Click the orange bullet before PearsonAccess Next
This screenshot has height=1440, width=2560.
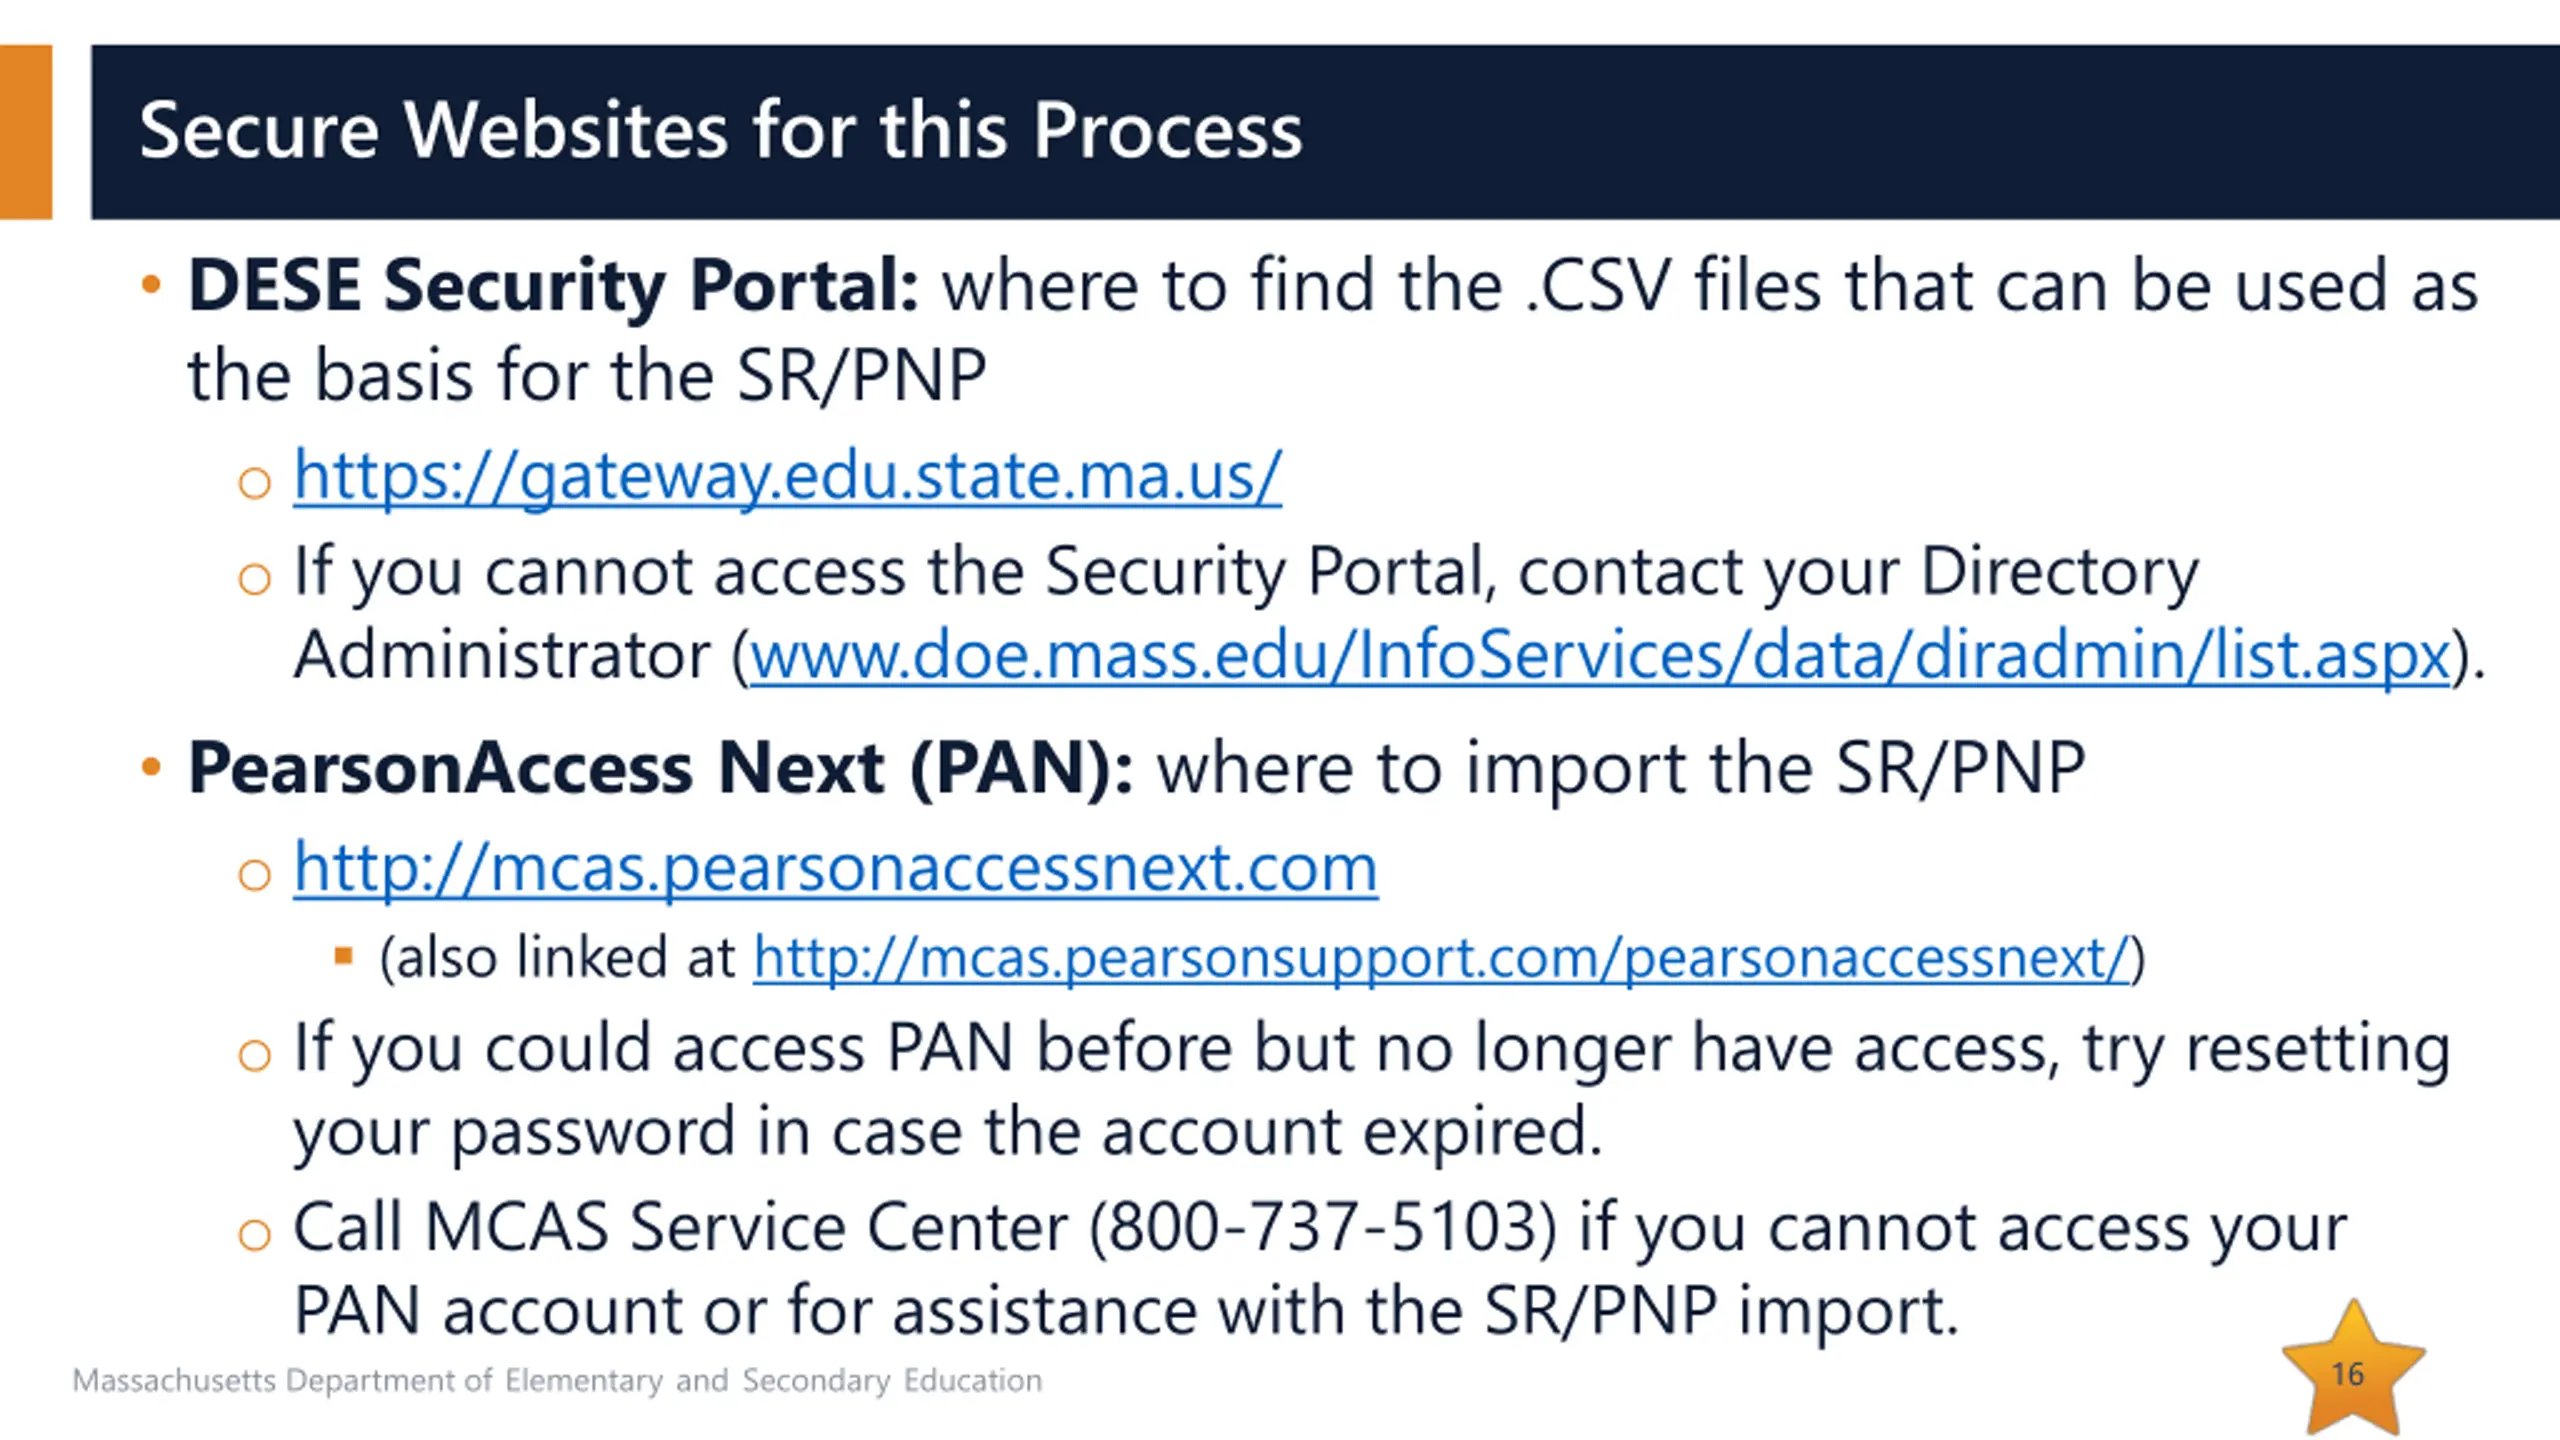click(151, 768)
